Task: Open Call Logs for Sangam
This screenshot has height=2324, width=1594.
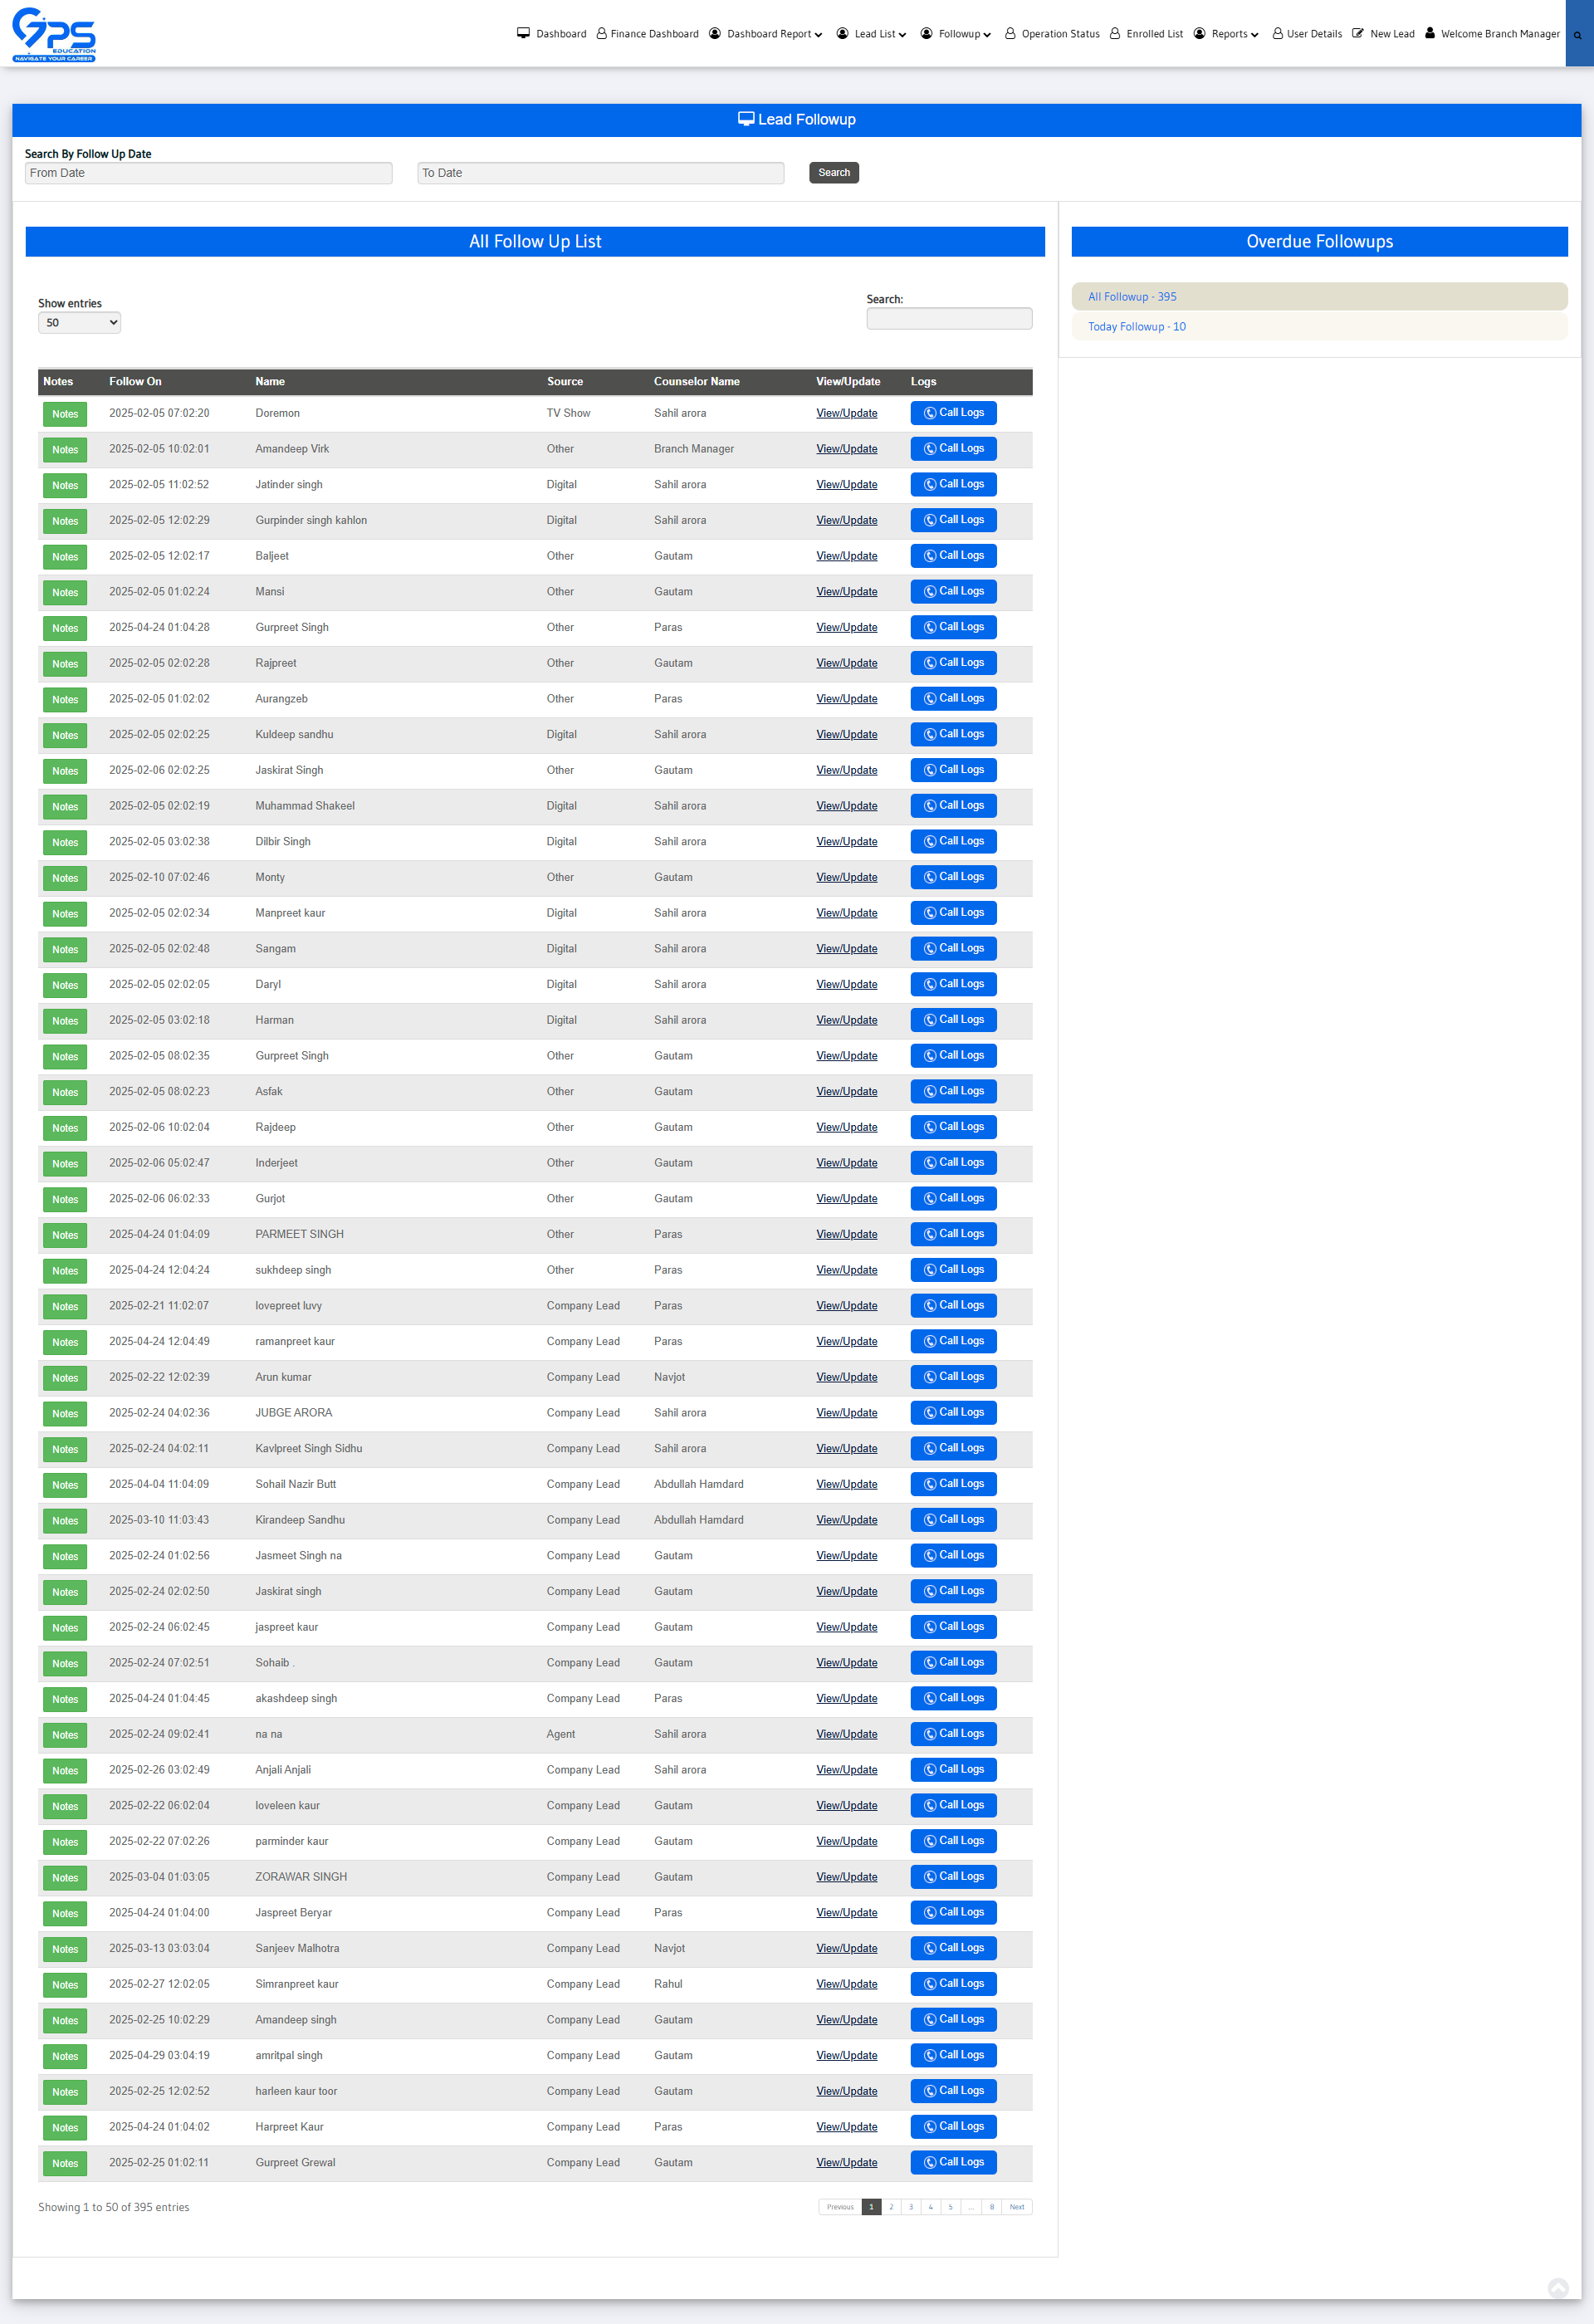Action: click(953, 949)
